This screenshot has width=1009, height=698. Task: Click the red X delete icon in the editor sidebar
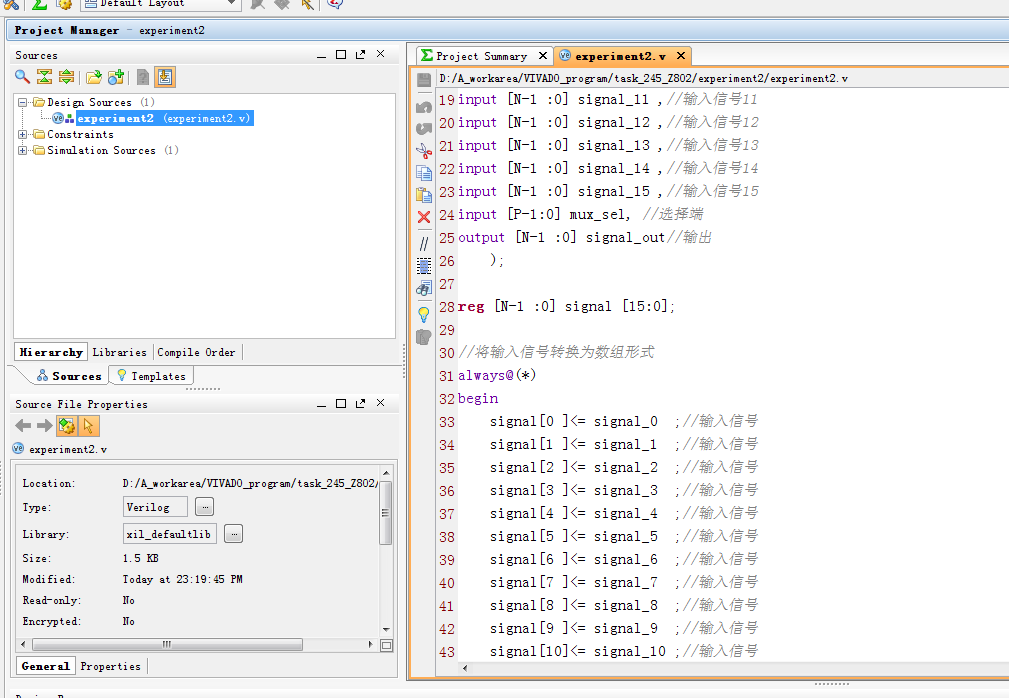point(423,217)
